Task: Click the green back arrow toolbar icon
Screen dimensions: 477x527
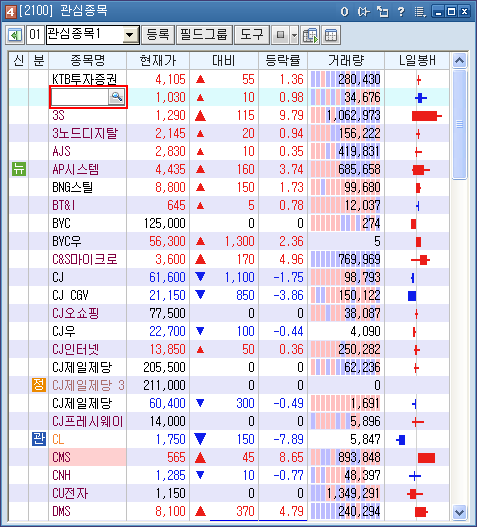Action: pos(15,35)
